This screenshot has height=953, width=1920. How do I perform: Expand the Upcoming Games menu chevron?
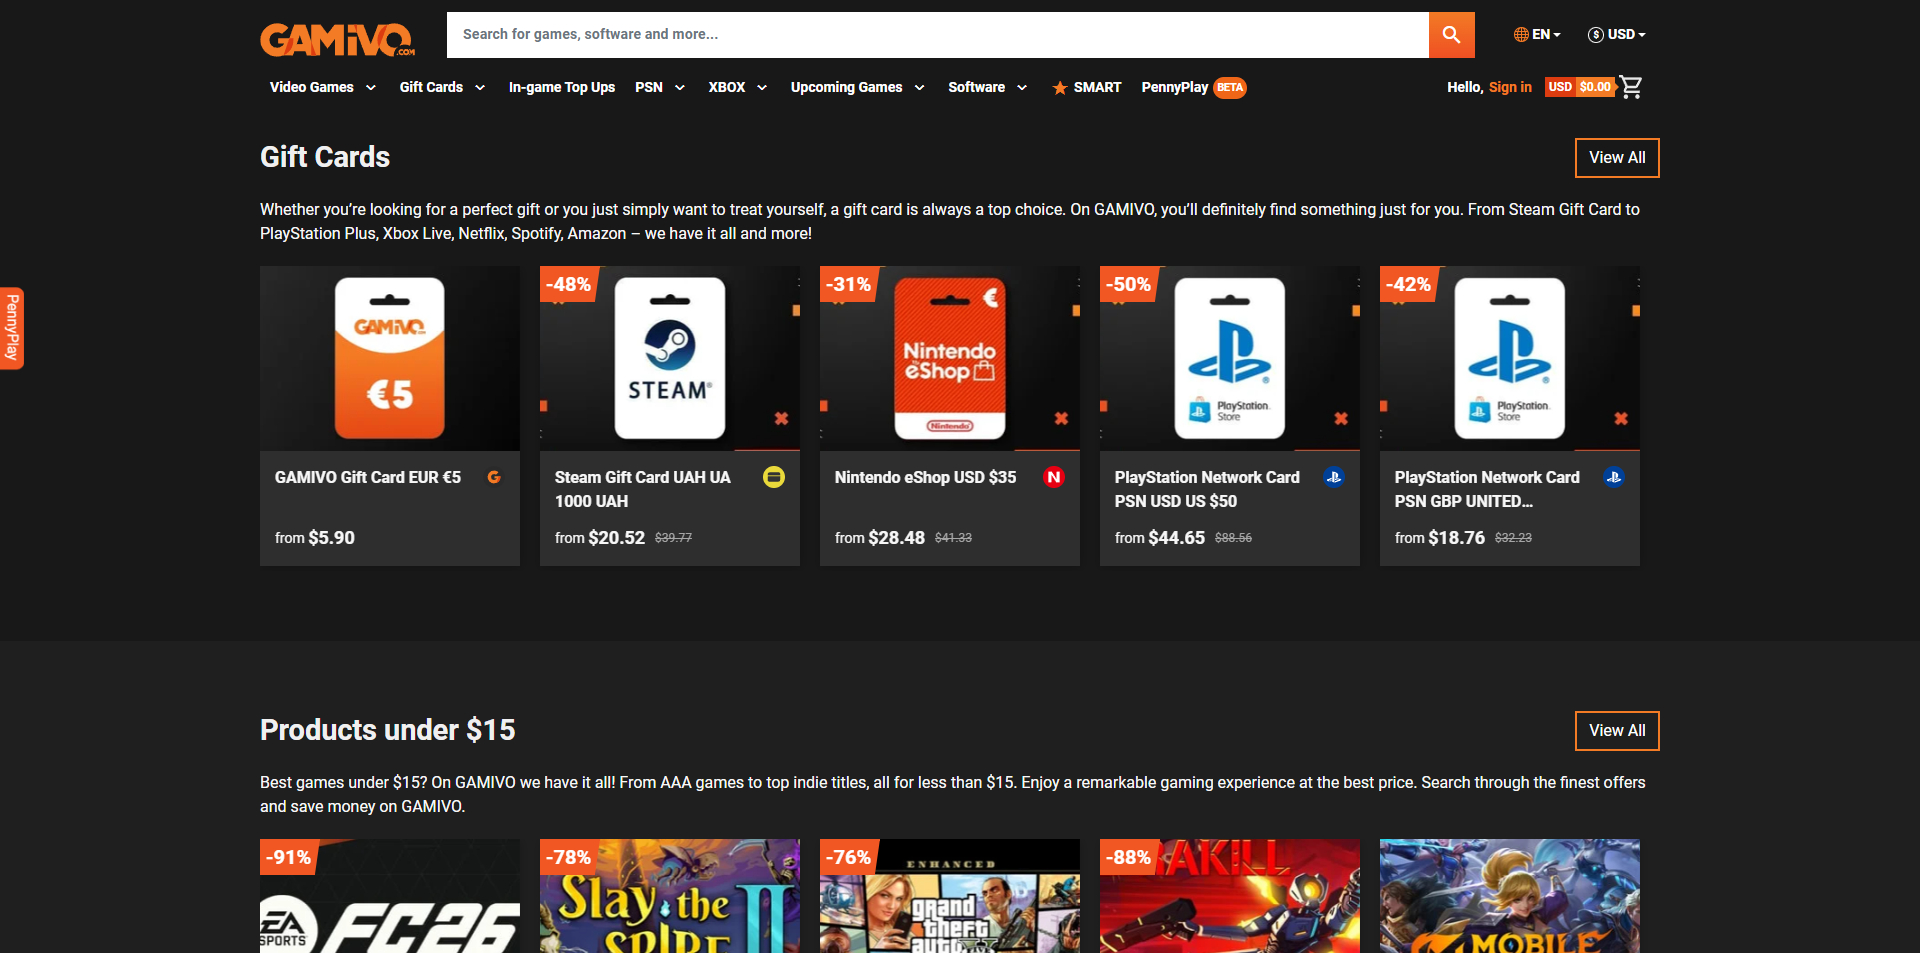pos(919,88)
